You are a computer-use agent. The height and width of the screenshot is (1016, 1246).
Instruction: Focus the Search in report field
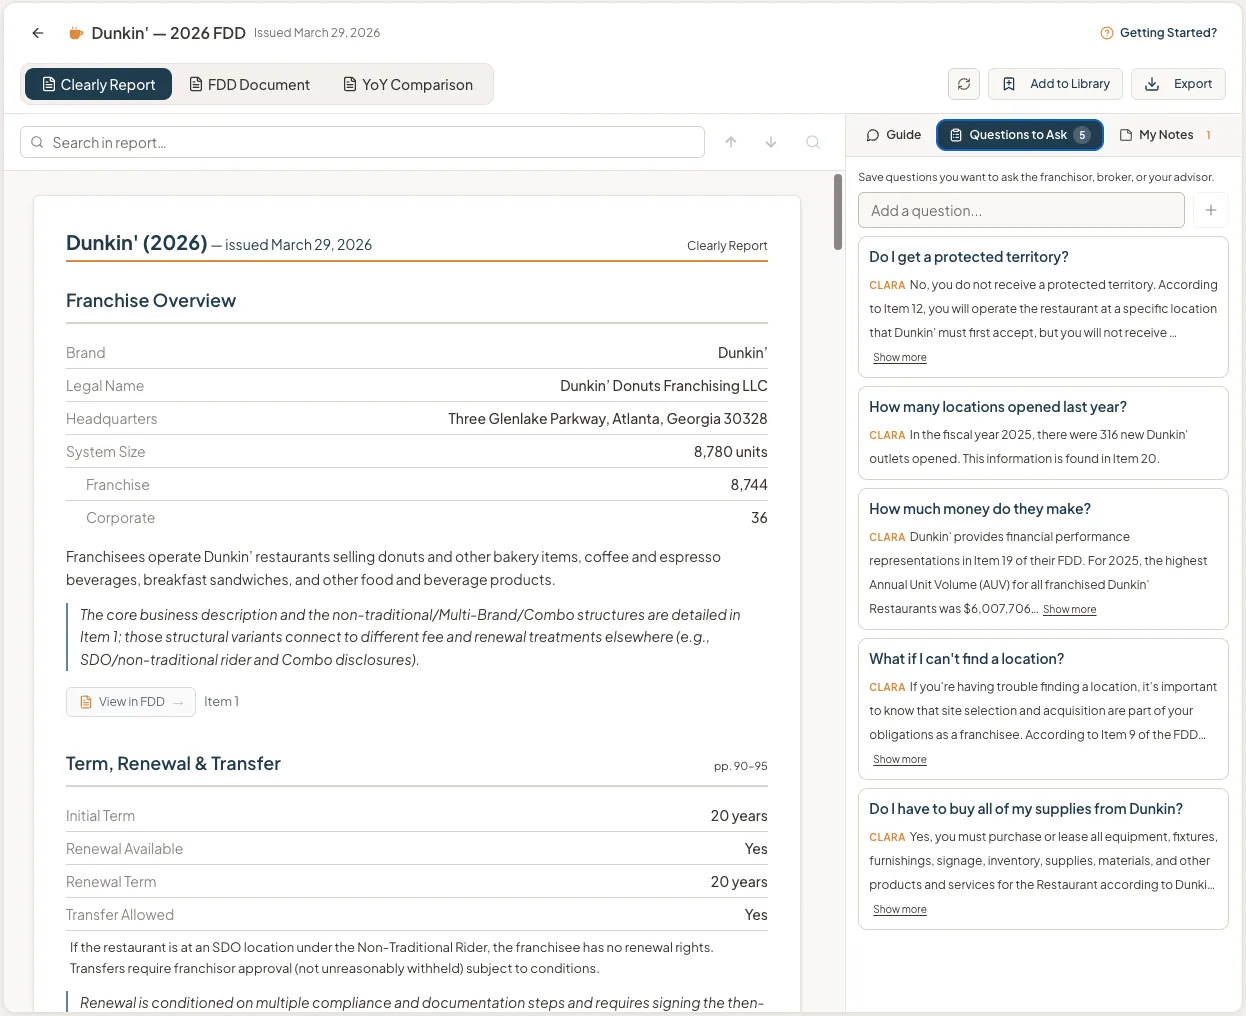362,142
